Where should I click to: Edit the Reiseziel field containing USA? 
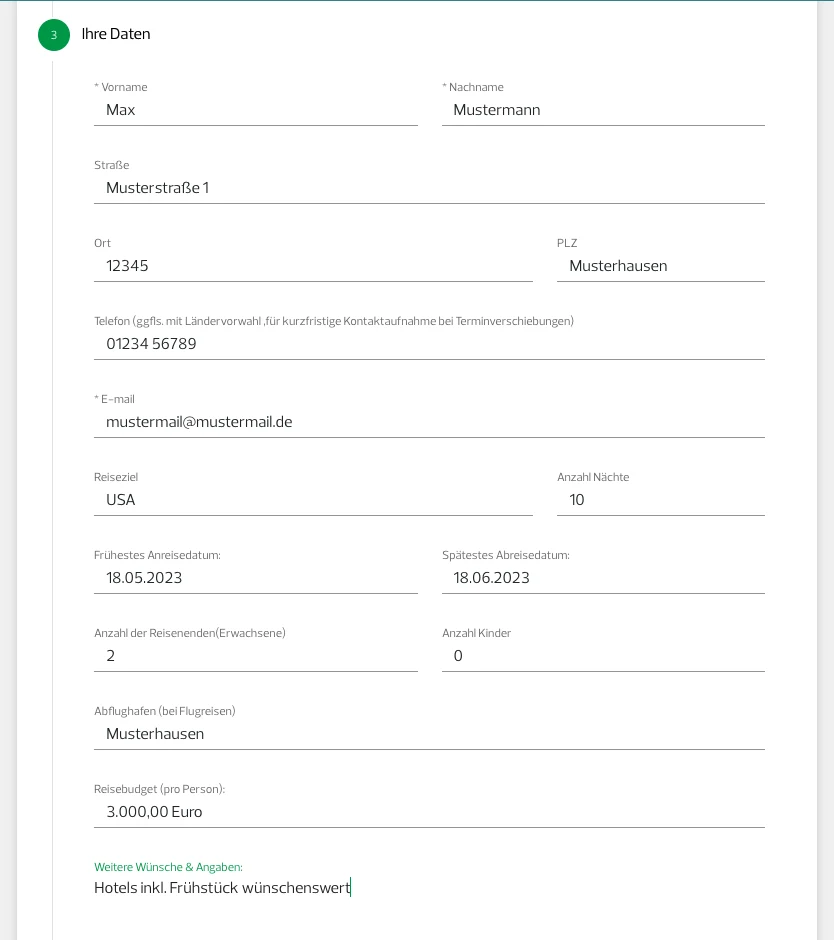click(313, 500)
